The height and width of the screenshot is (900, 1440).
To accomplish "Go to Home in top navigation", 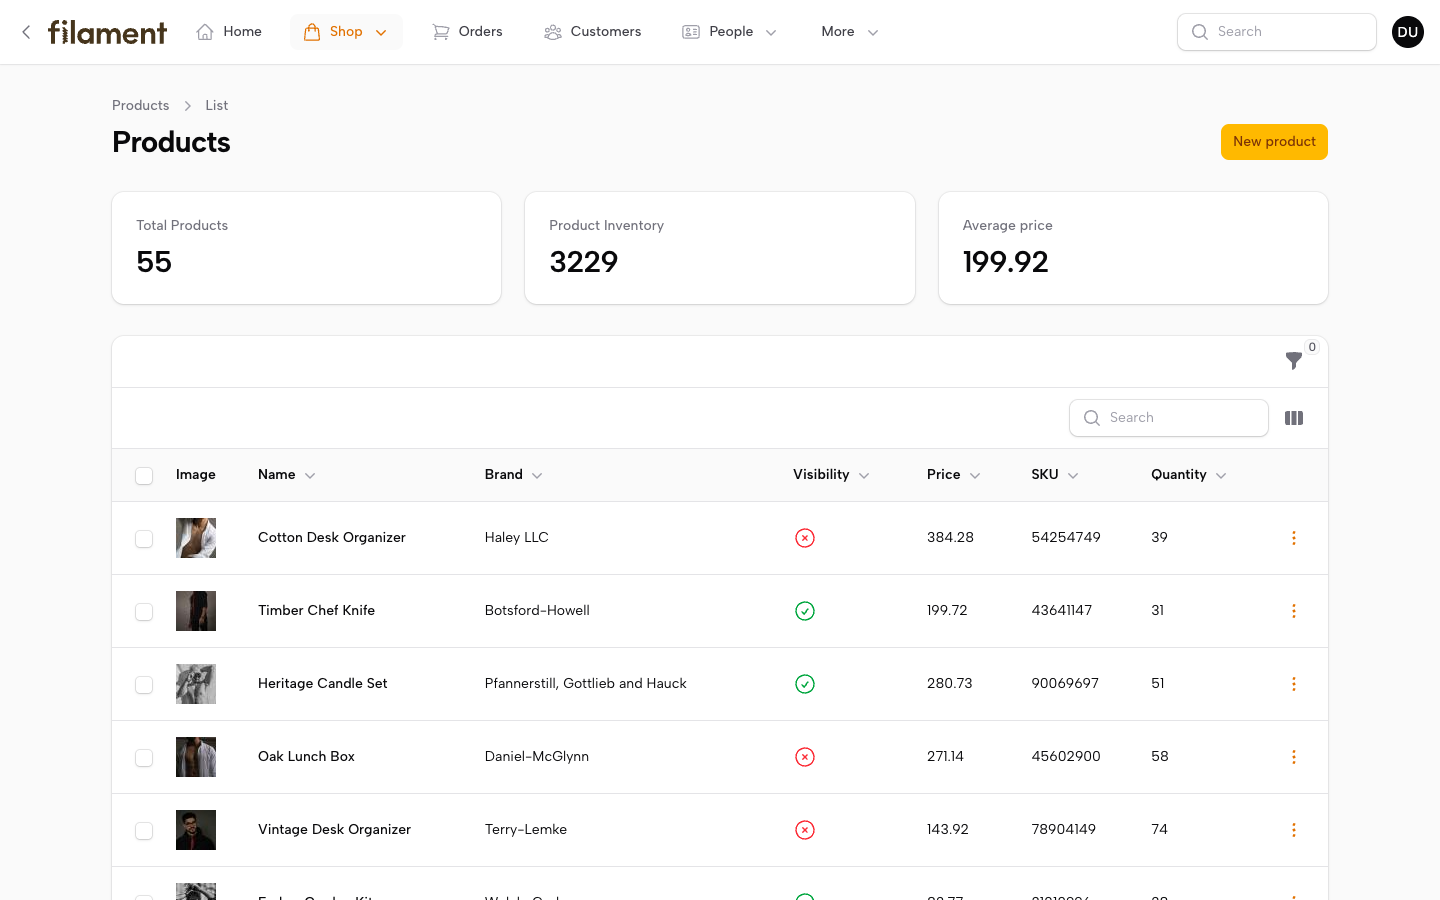I will (x=229, y=32).
